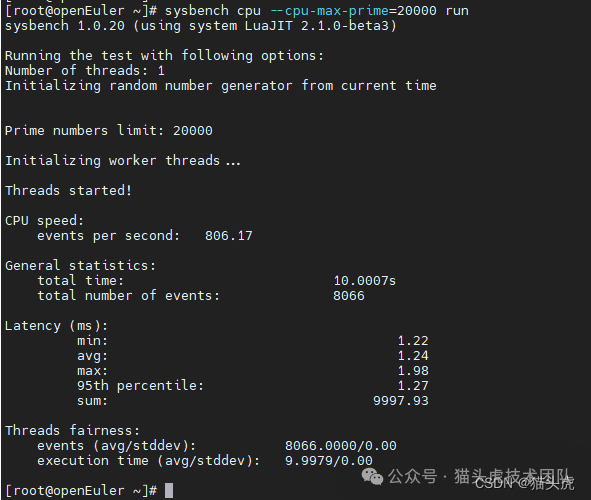This screenshot has height=500, width=591.
Task: Click the sum value 9997.93
Action: click(401, 401)
